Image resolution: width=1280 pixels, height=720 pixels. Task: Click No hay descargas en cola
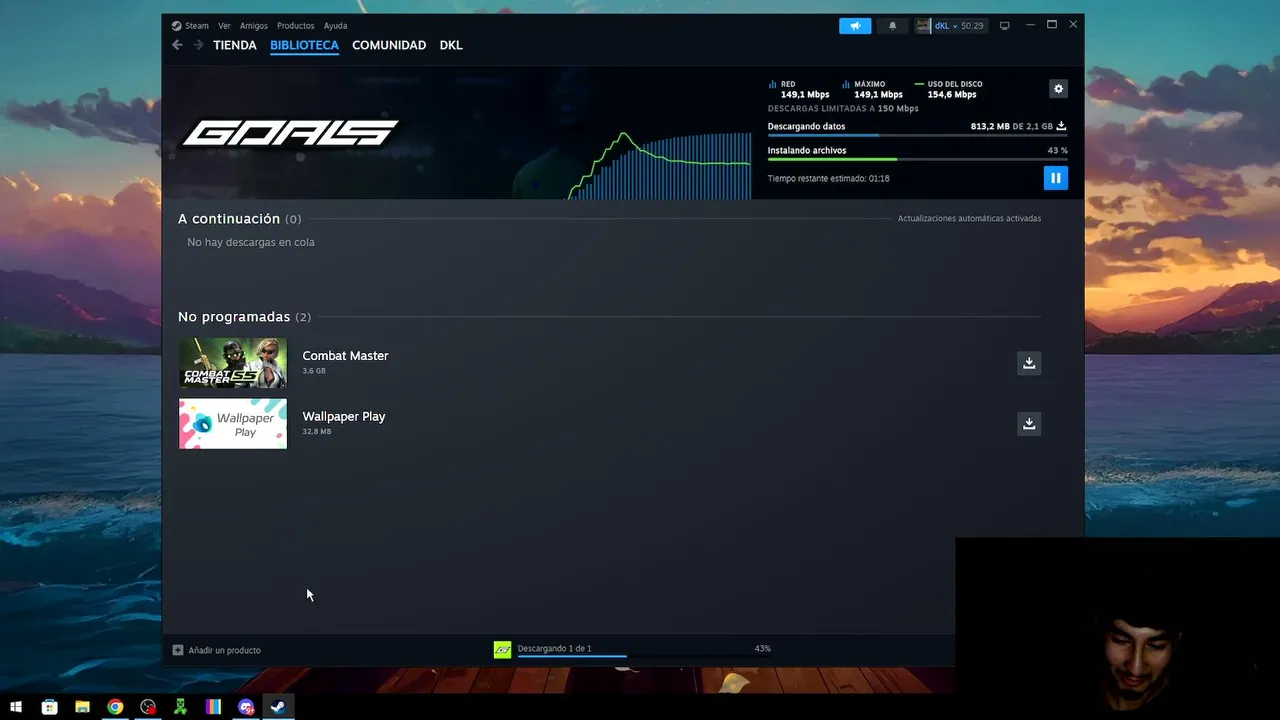click(251, 242)
